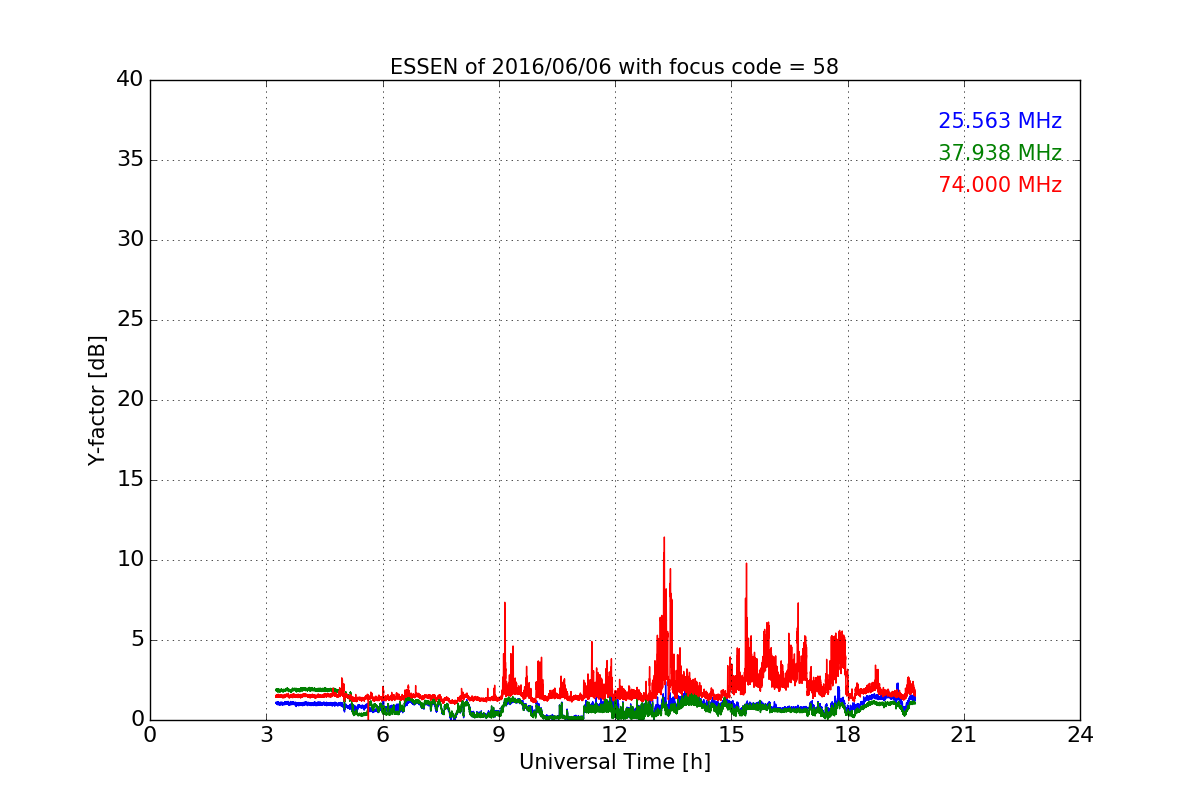
Task: Click the x-axis tick label 18
Action: [x=847, y=735]
